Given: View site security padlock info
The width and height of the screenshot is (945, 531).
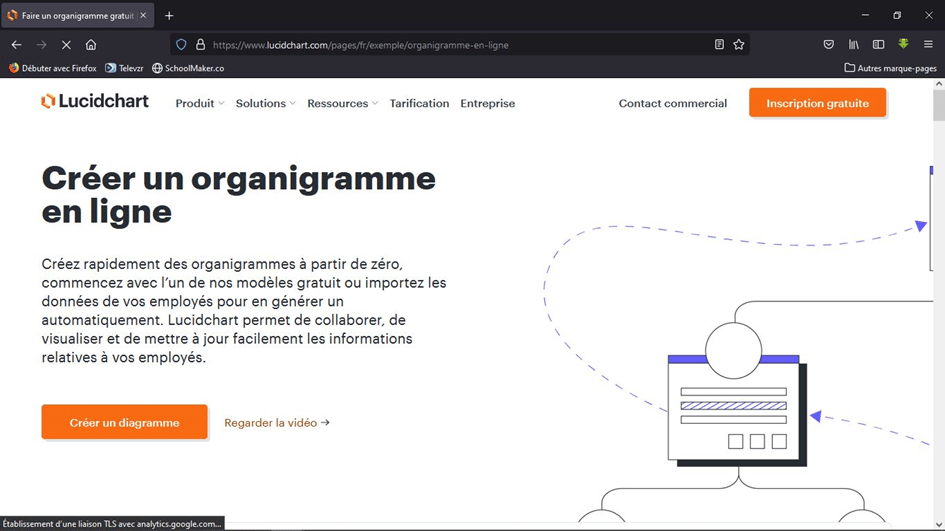Looking at the screenshot, I should (x=200, y=45).
